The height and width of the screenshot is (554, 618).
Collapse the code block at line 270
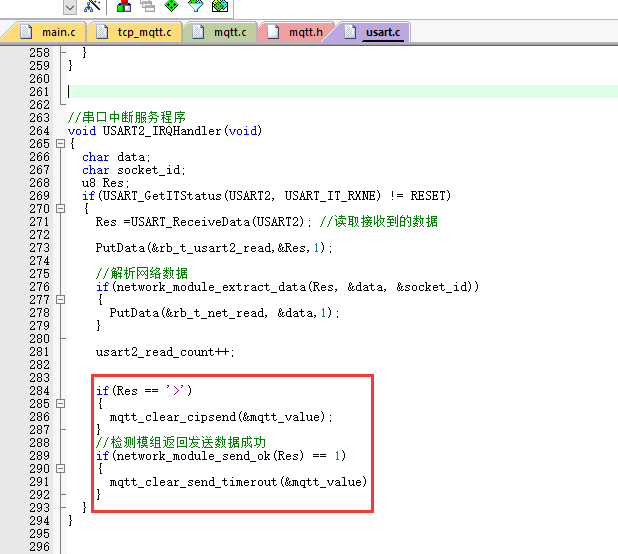pyautogui.click(x=61, y=209)
